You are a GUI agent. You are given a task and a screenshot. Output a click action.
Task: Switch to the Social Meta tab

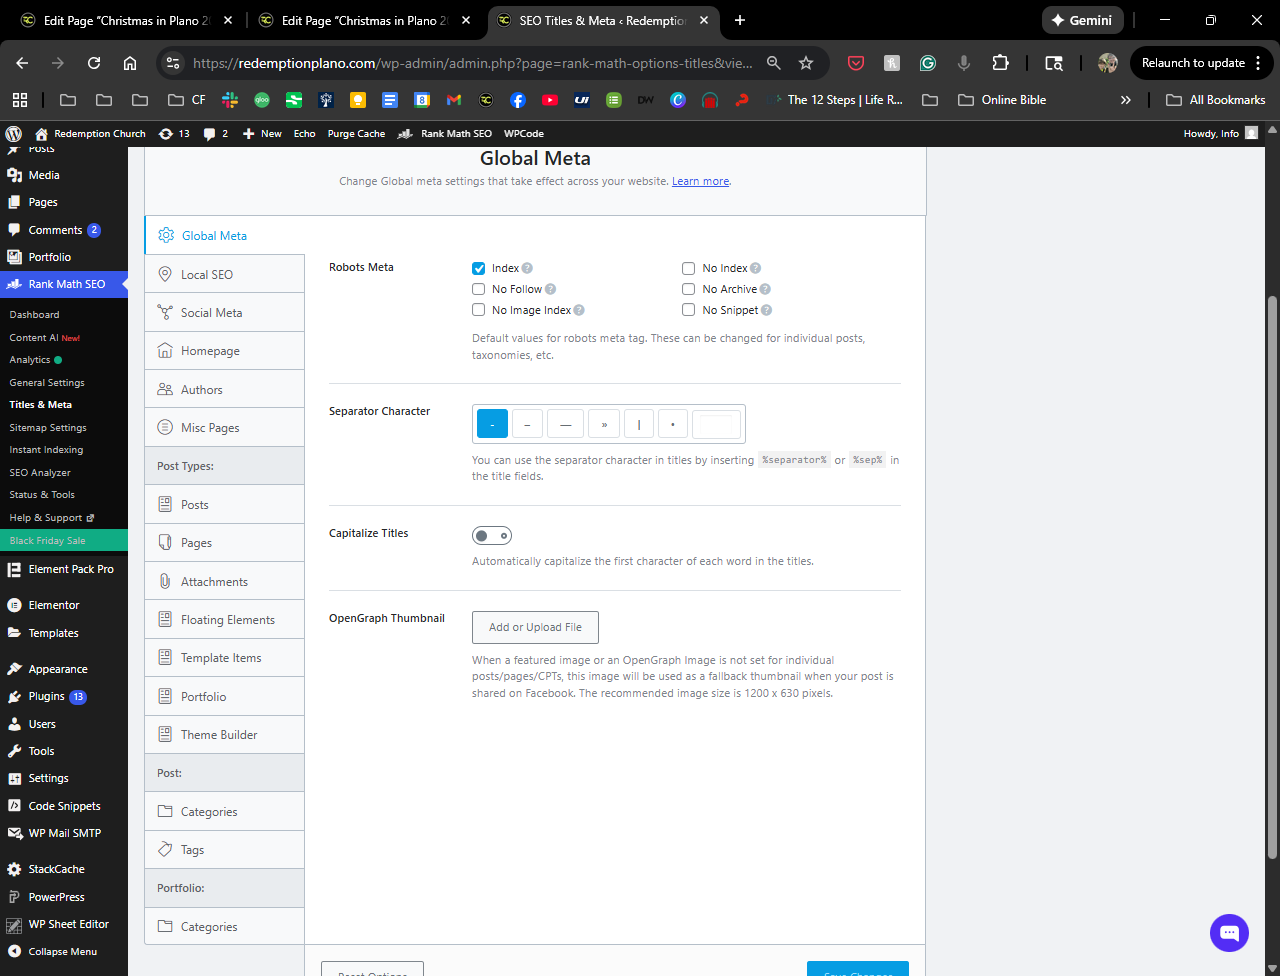tap(211, 313)
